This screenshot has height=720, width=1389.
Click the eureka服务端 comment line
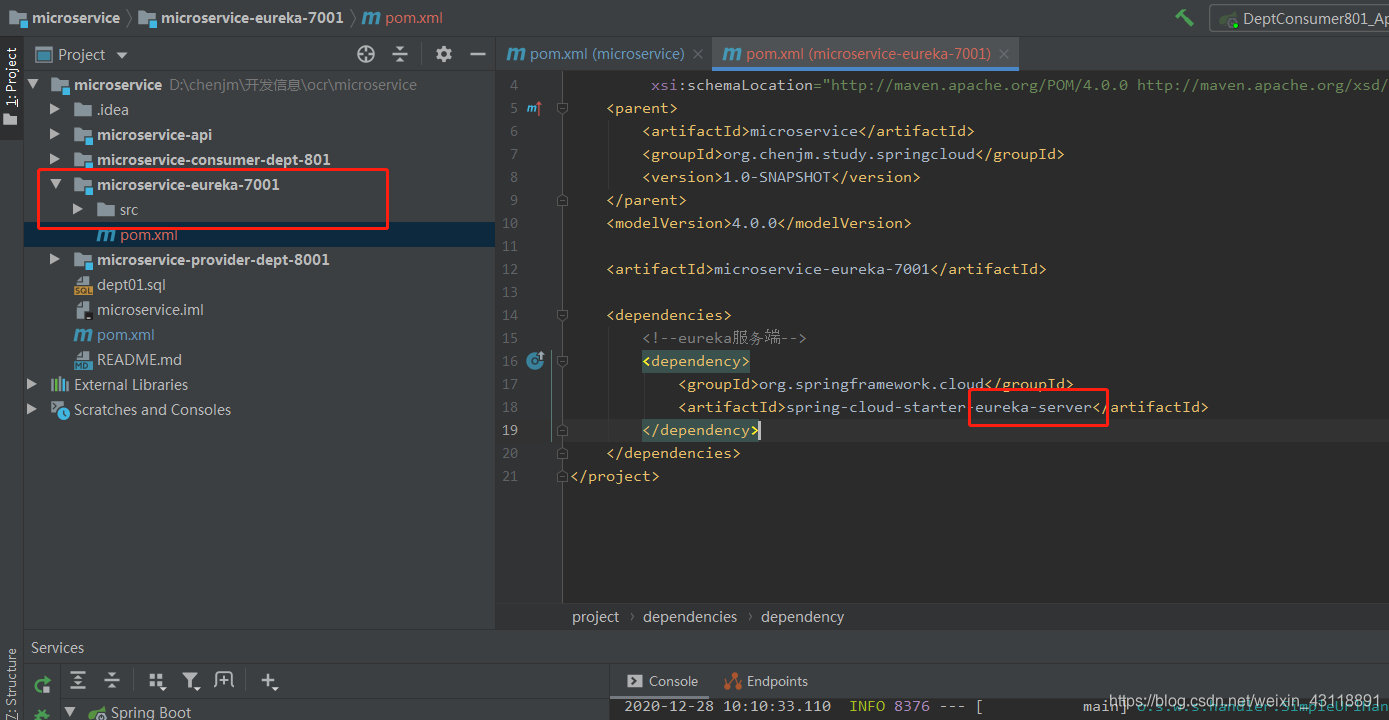[724, 338]
